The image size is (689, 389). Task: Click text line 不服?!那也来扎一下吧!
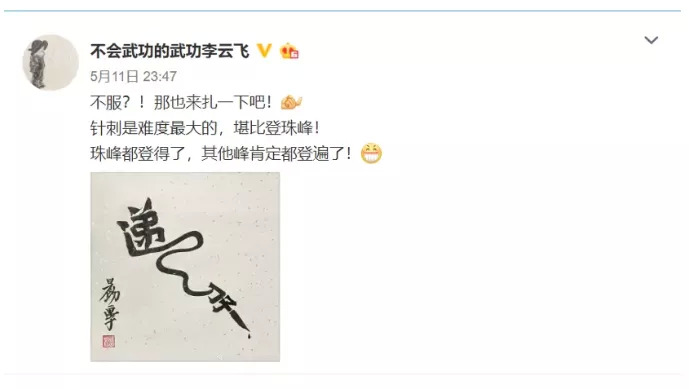pos(181,102)
